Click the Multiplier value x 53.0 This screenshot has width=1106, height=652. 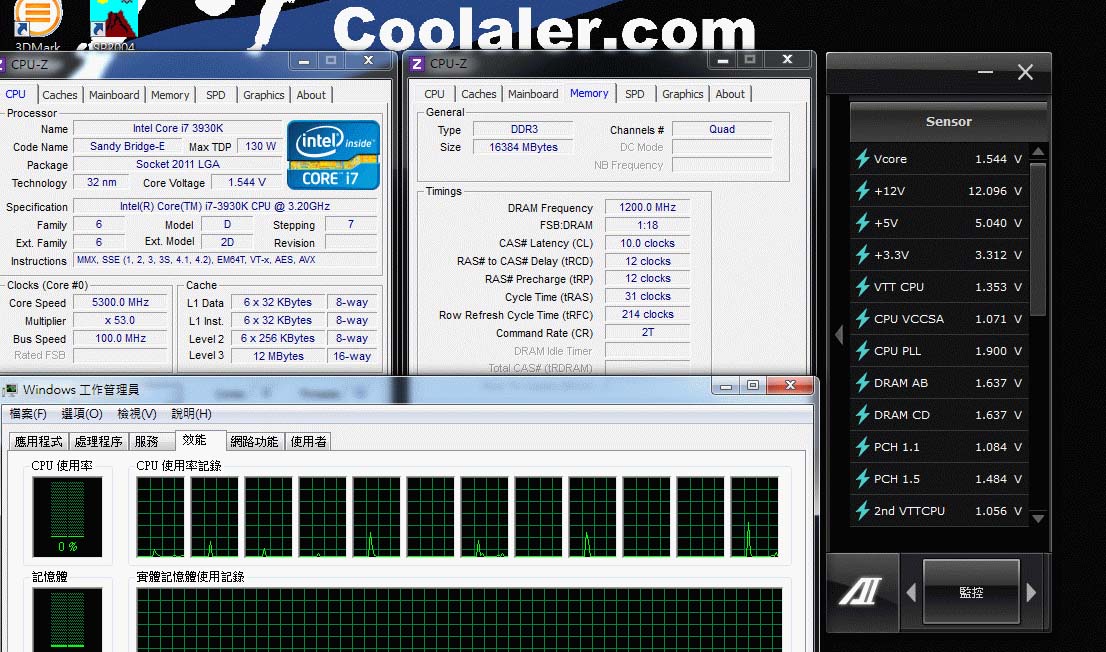pos(121,320)
